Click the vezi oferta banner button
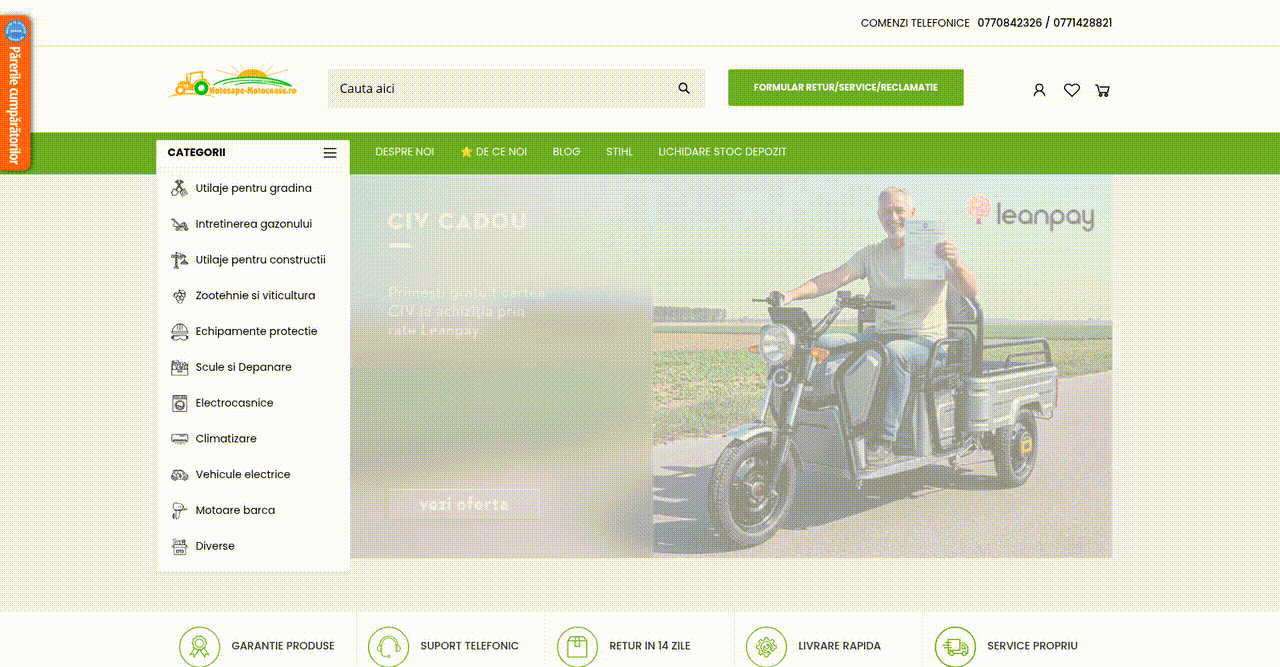This screenshot has height=667, width=1280. [464, 504]
